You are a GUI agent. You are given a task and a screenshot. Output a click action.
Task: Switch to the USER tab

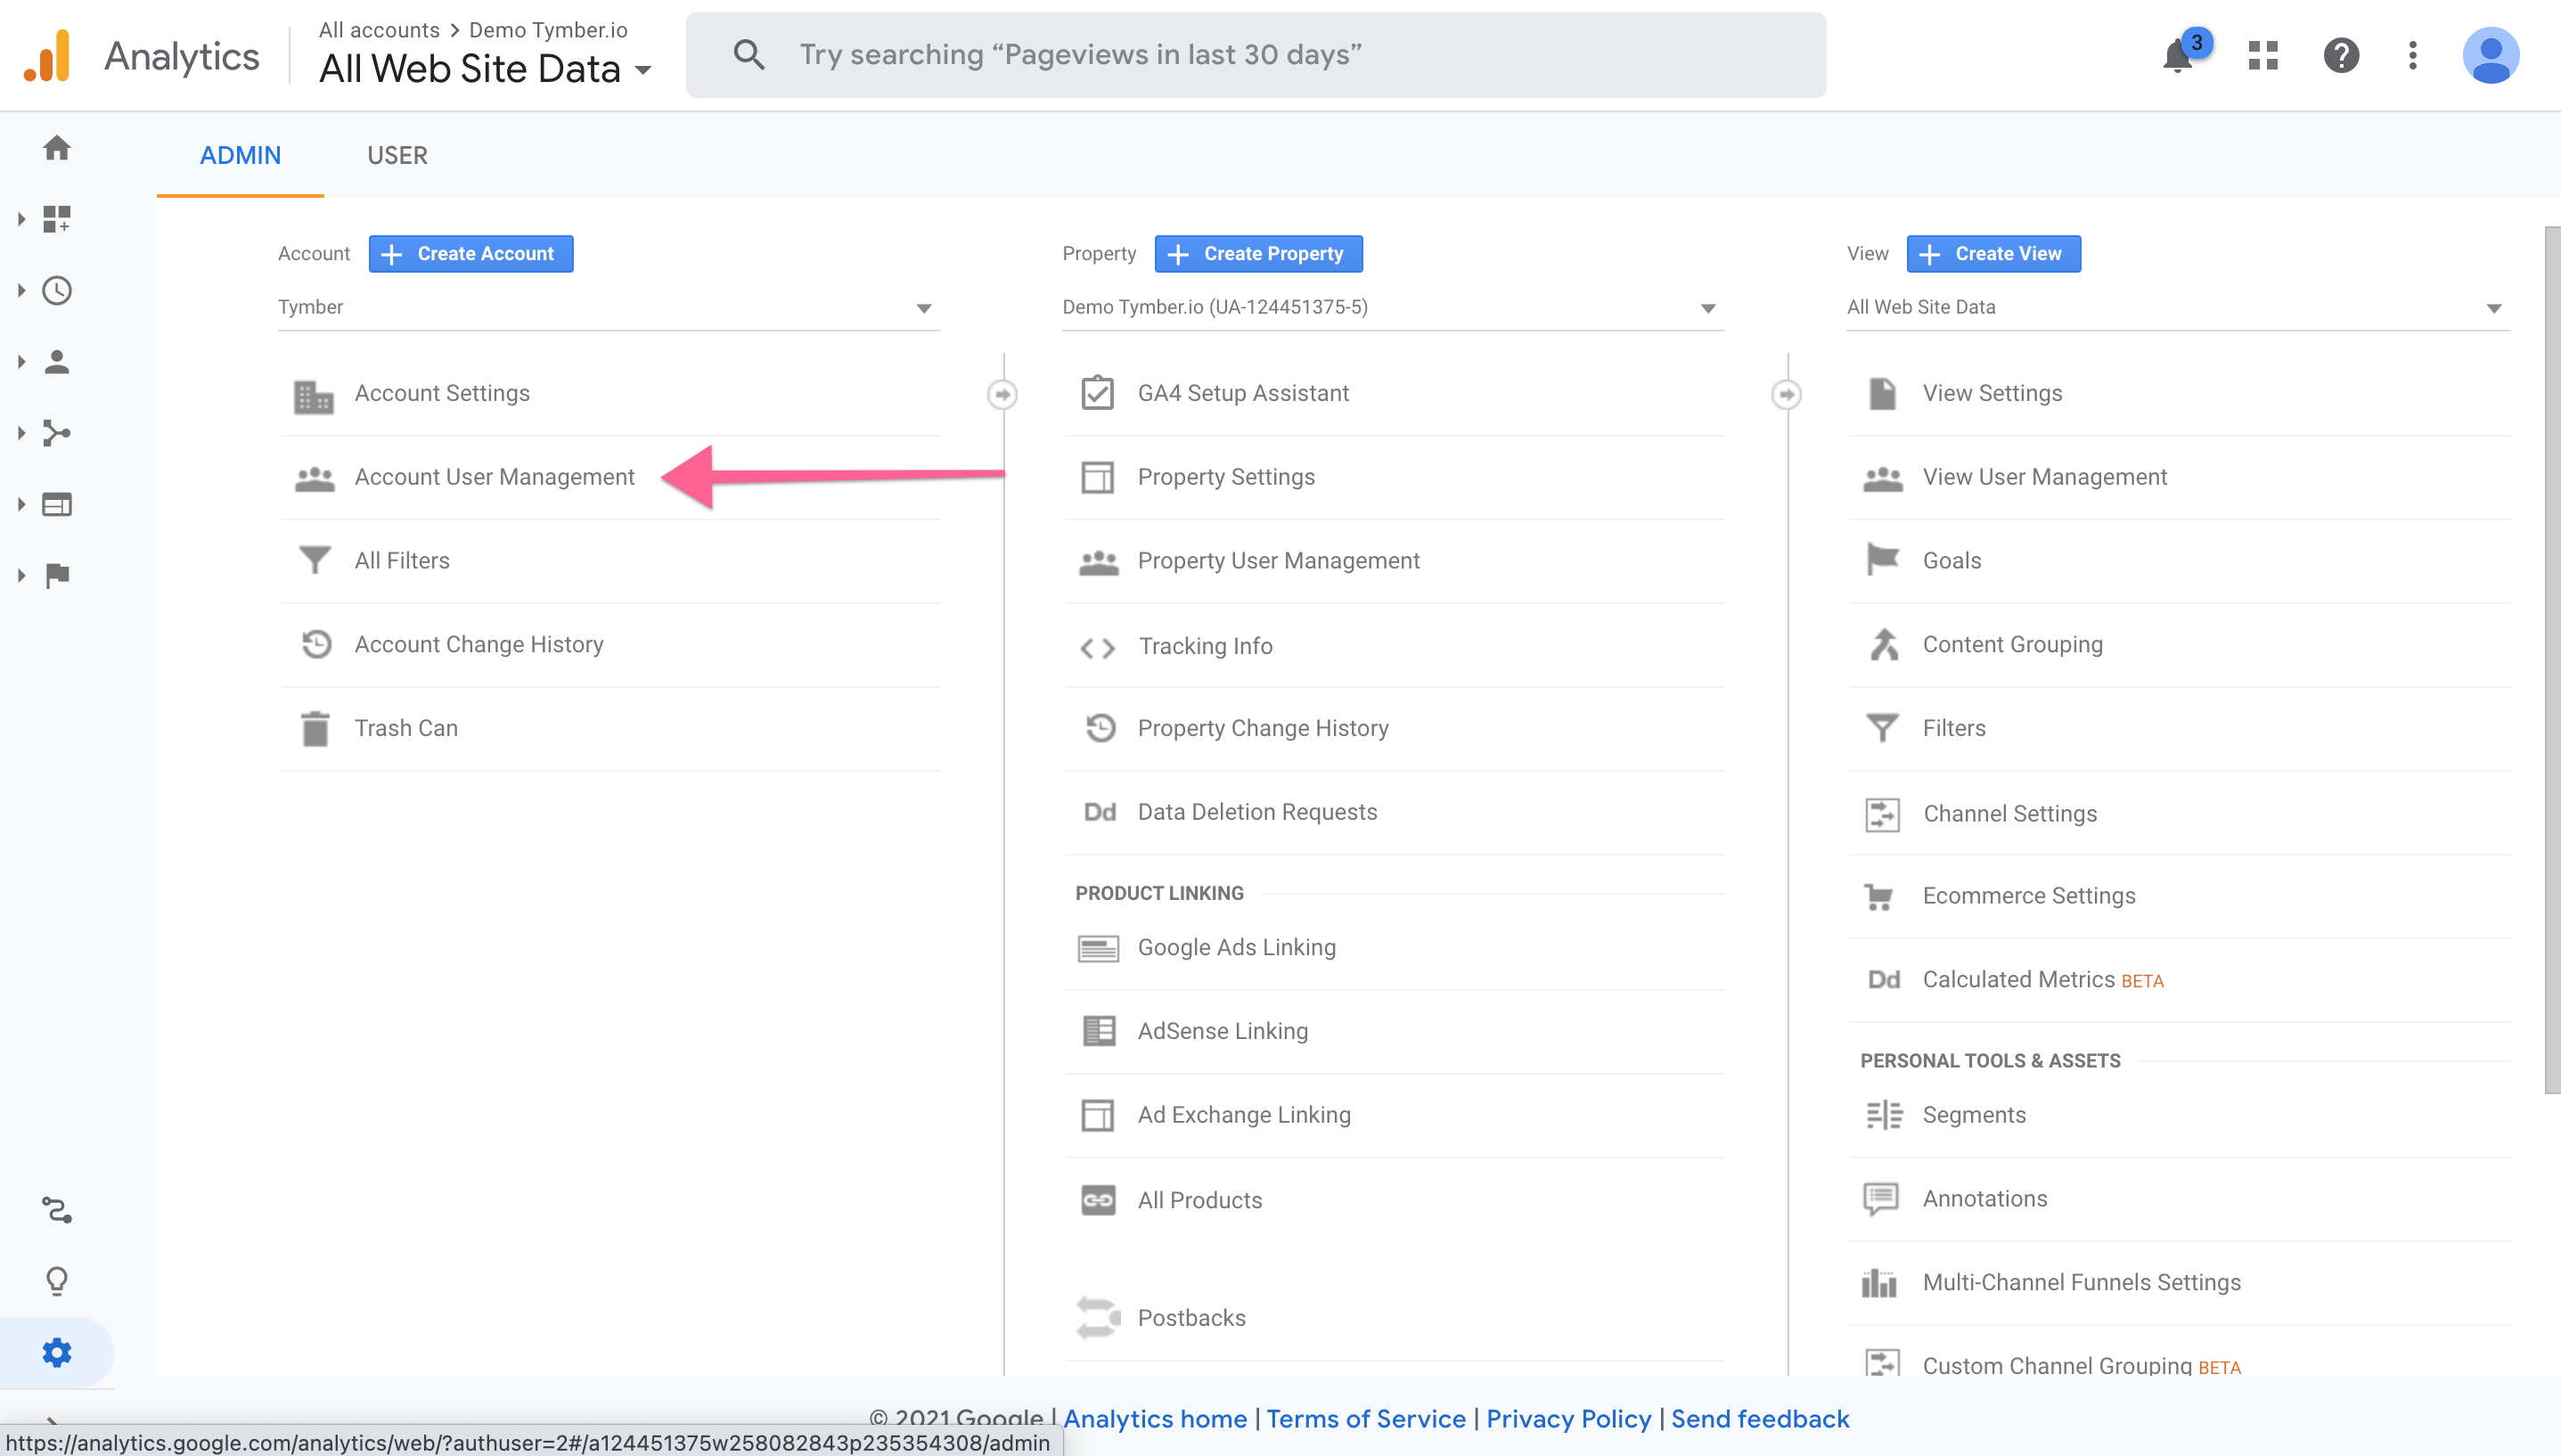tap(397, 156)
